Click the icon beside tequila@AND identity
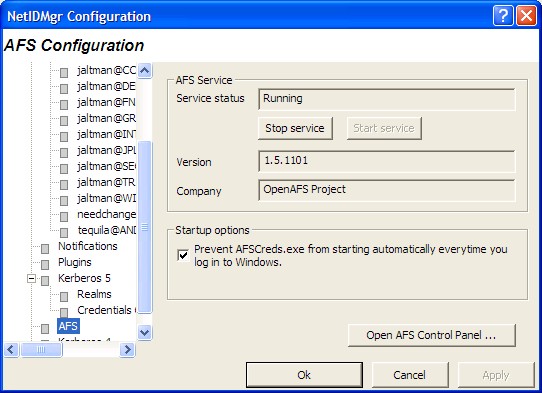Viewport: 542px width, 393px height. 64,232
